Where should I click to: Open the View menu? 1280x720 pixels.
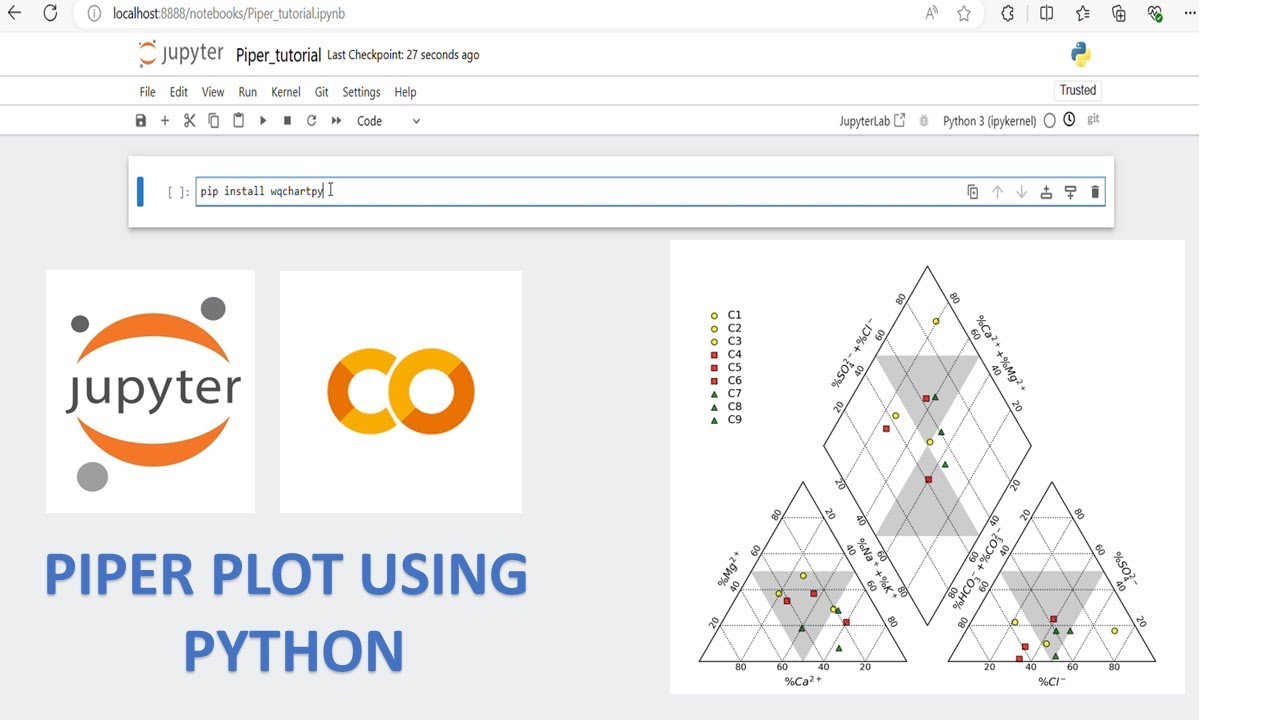pyautogui.click(x=213, y=92)
